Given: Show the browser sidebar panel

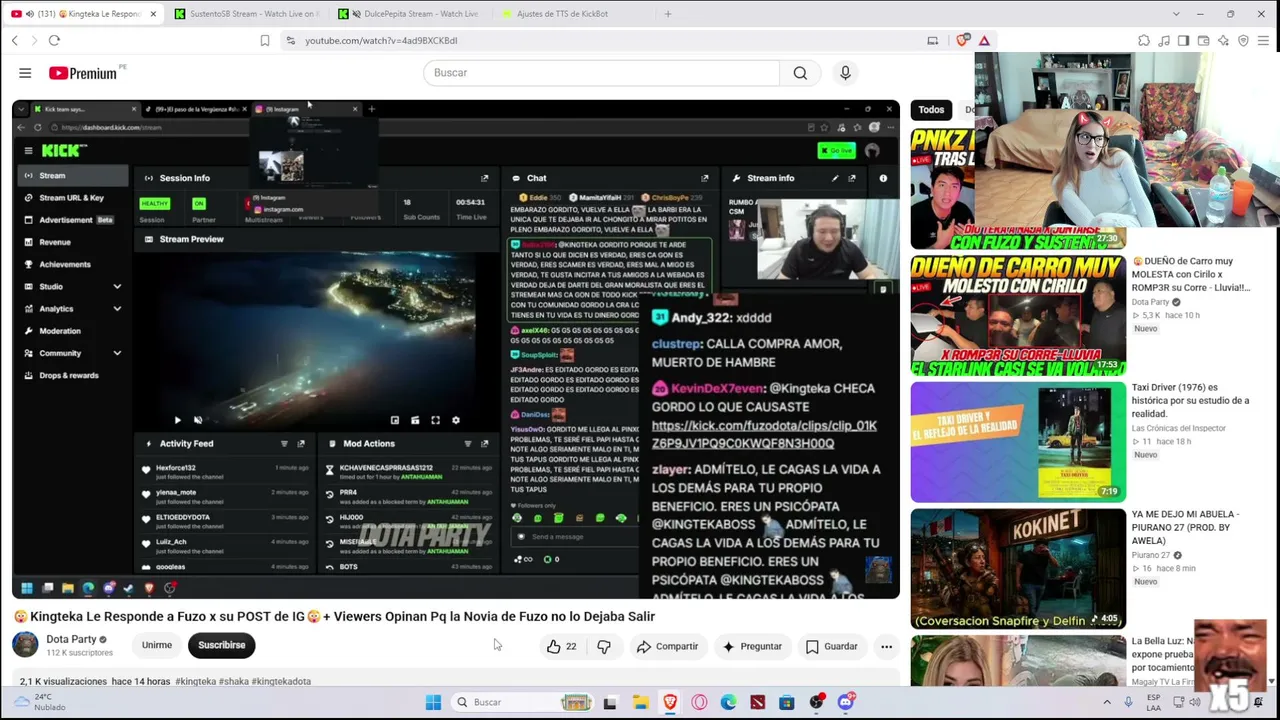Looking at the screenshot, I should pyautogui.click(x=1183, y=40).
